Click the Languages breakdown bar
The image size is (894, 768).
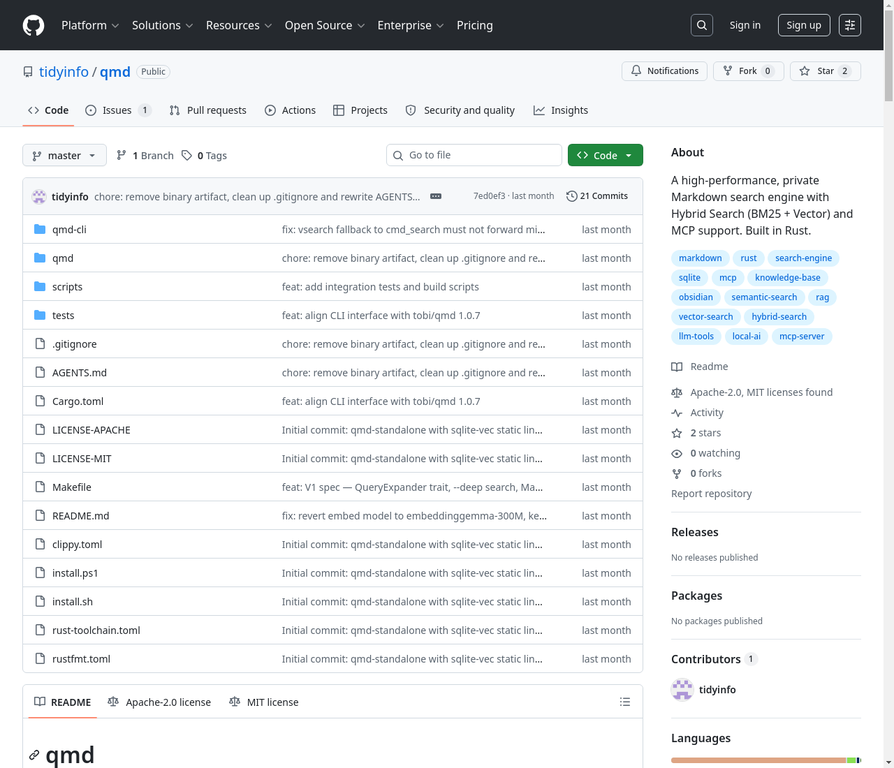tap(765, 760)
